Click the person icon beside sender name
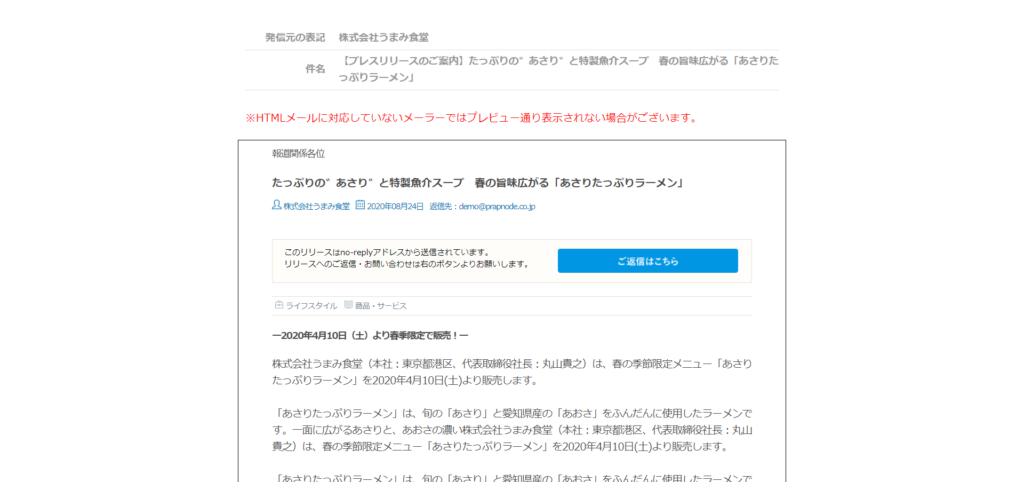This screenshot has width=1024, height=482. coord(277,206)
